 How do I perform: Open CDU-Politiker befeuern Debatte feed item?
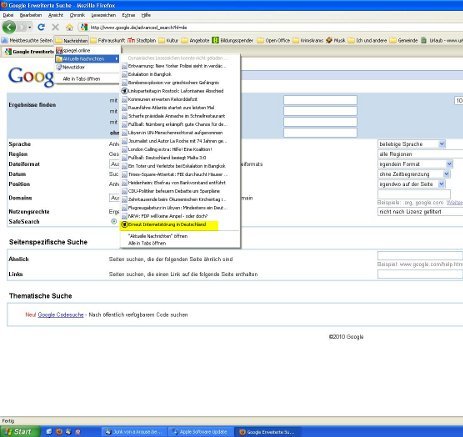[180, 191]
